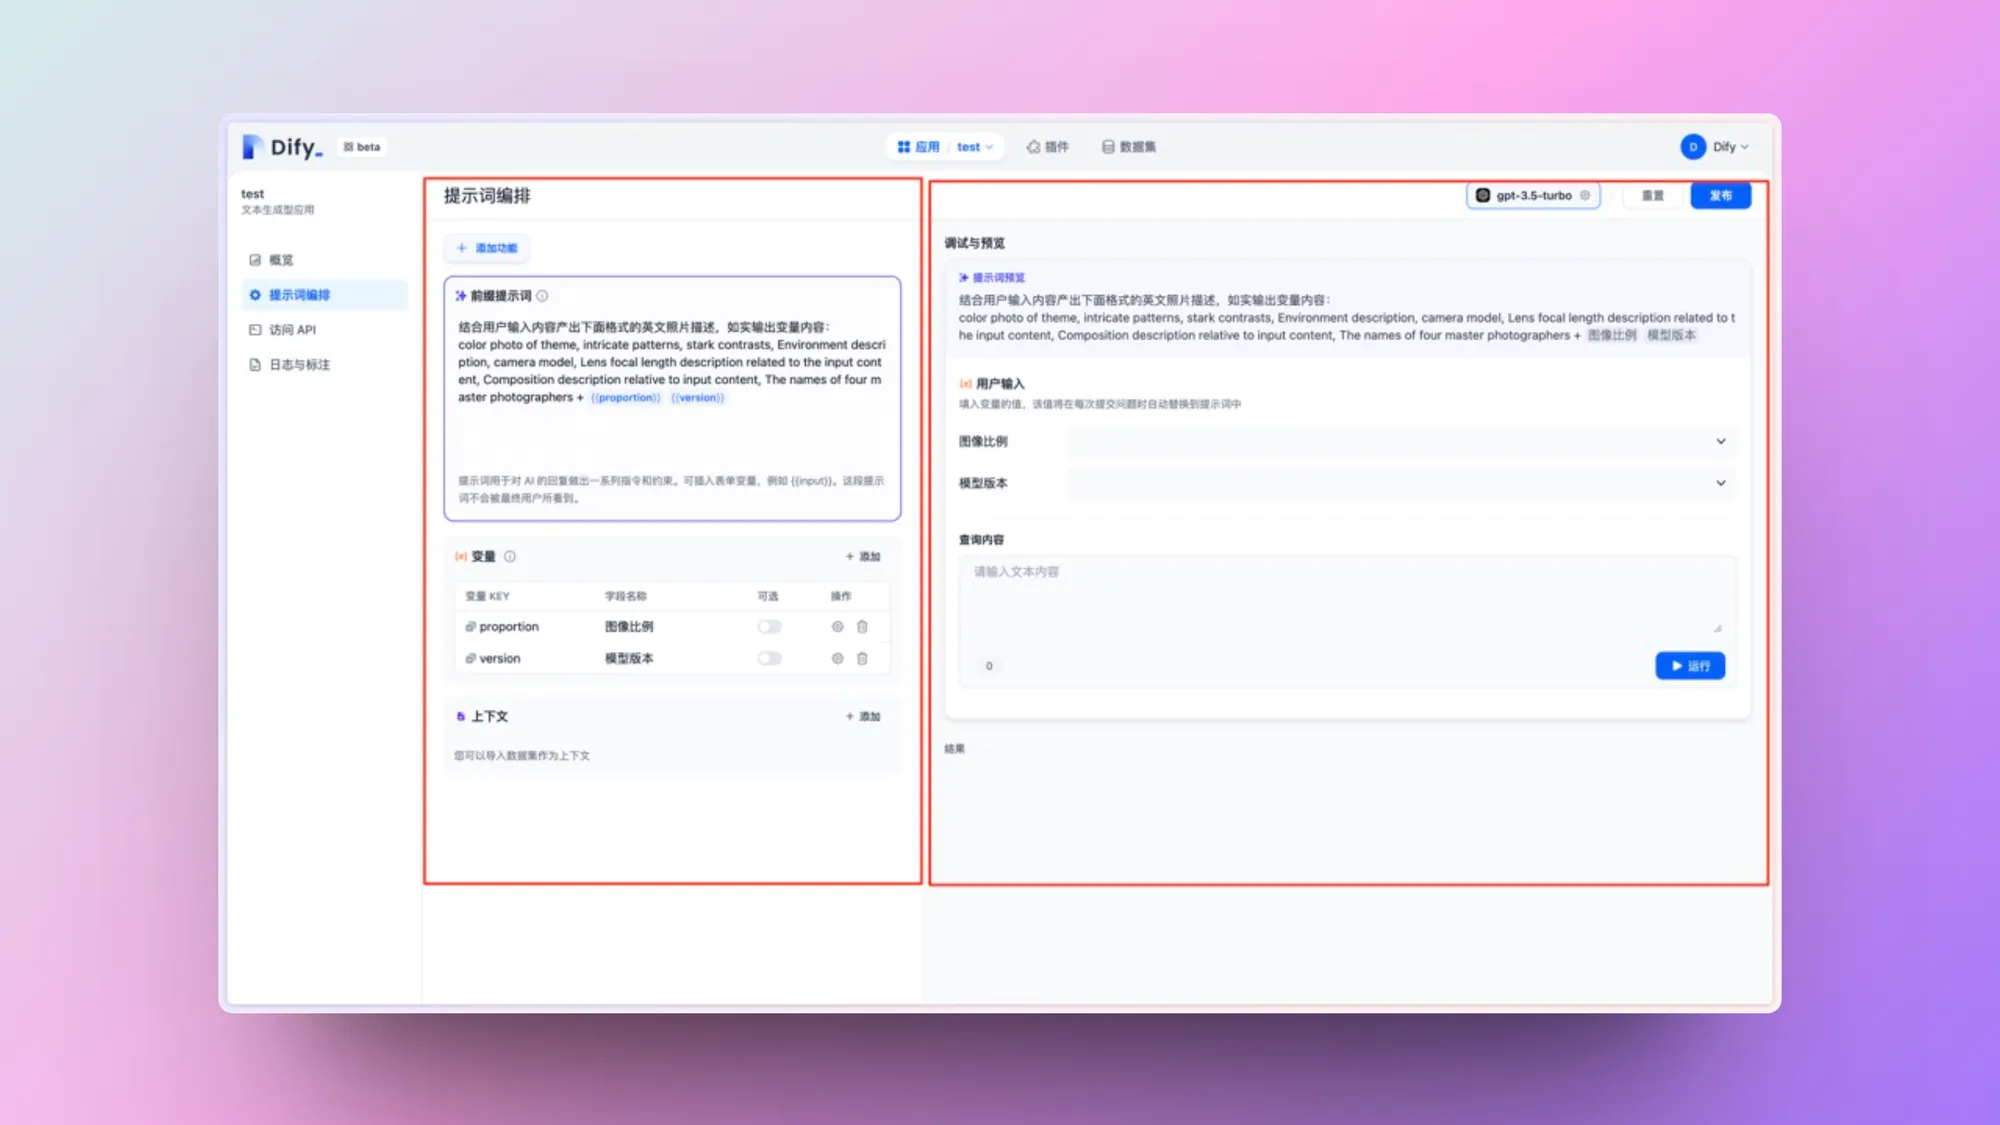Go to 日志与标注 in sidebar
The image size is (2000, 1125).
click(299, 365)
